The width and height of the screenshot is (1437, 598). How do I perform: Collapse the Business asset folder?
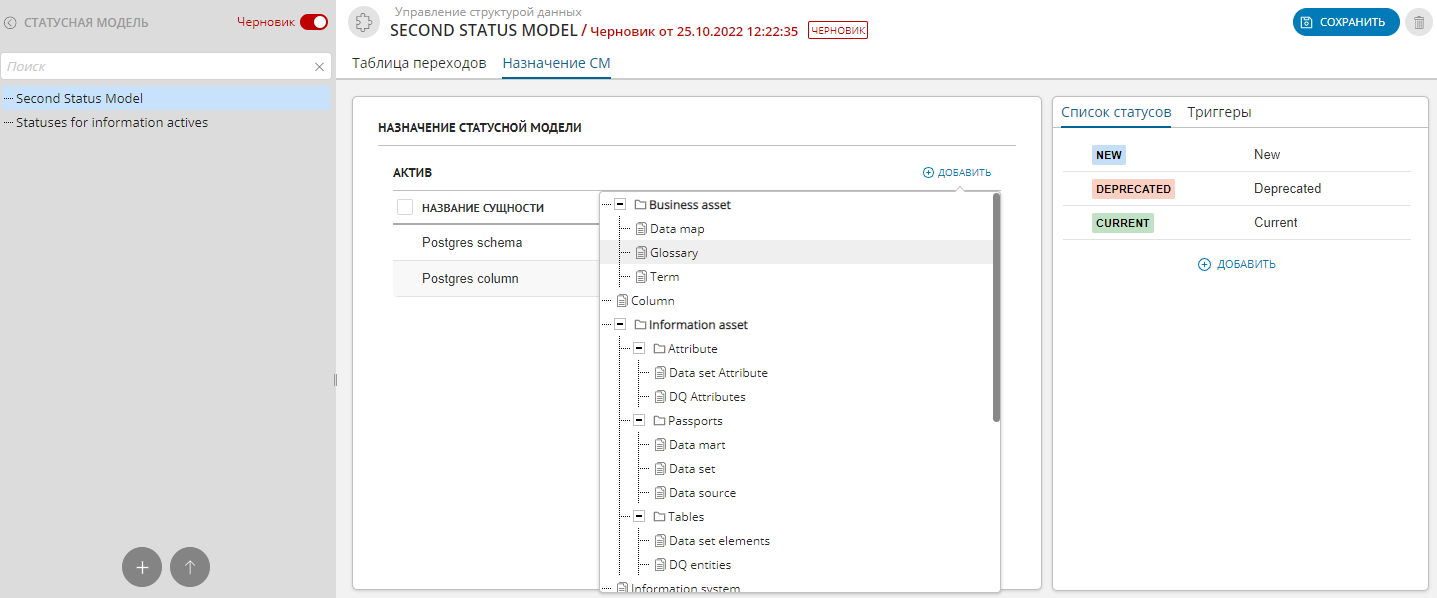pyautogui.click(x=620, y=205)
